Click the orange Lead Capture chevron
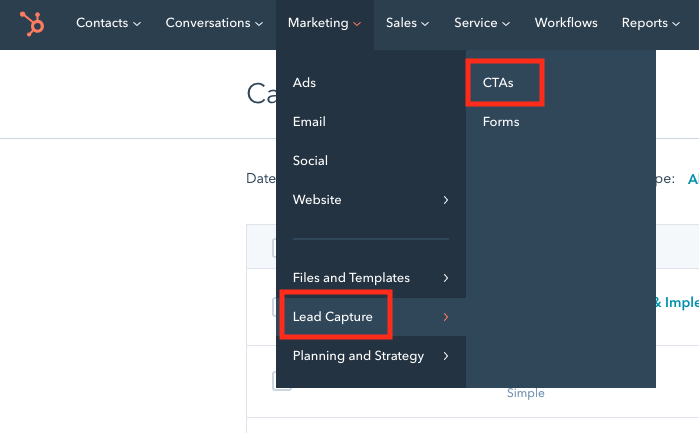This screenshot has height=433, width=699. 446,317
